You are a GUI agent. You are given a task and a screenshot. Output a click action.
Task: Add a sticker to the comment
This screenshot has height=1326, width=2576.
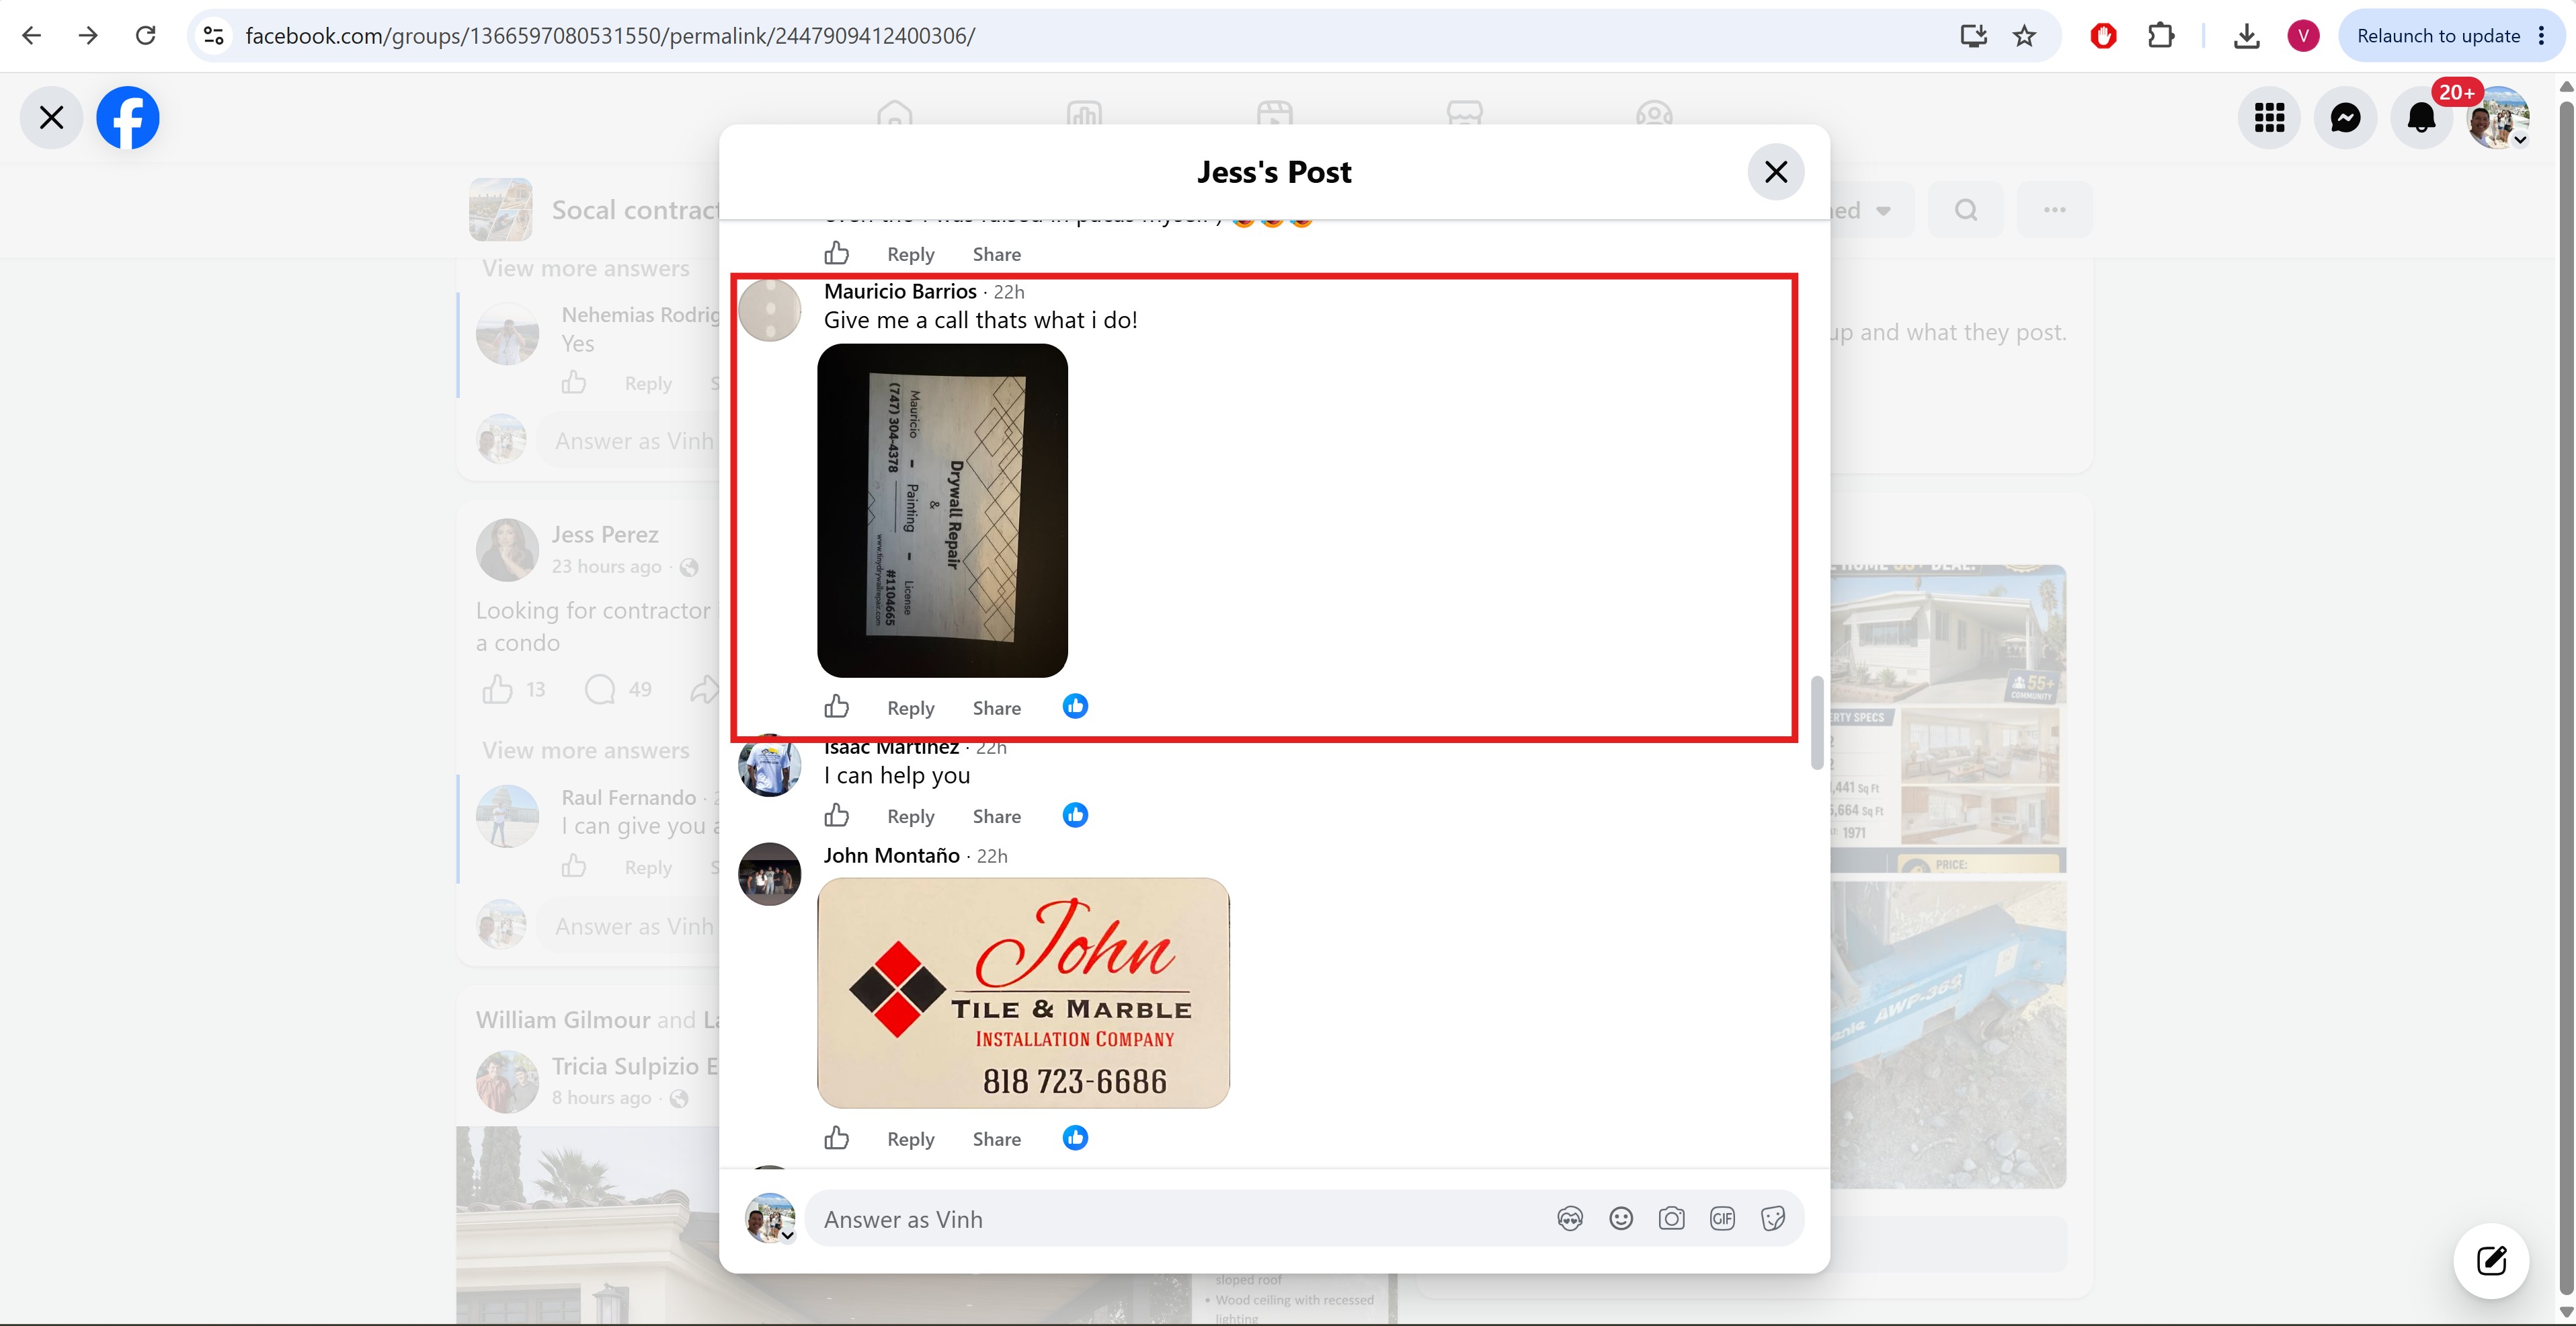[x=1773, y=1218]
